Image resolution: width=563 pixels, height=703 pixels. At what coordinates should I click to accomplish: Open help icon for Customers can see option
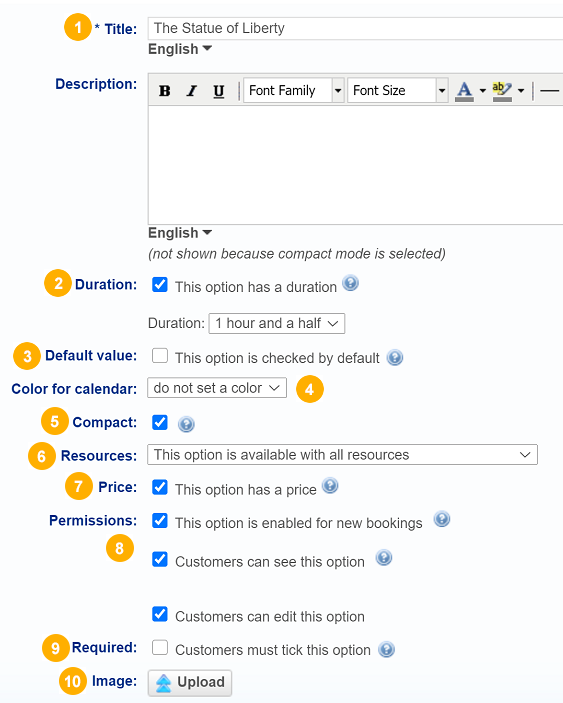(384, 558)
